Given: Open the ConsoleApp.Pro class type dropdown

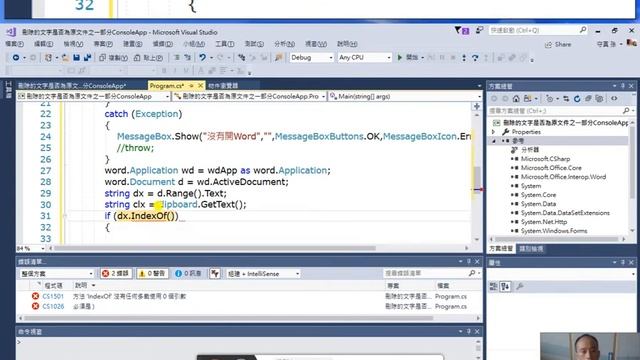Looking at the screenshot, I should point(249,96).
